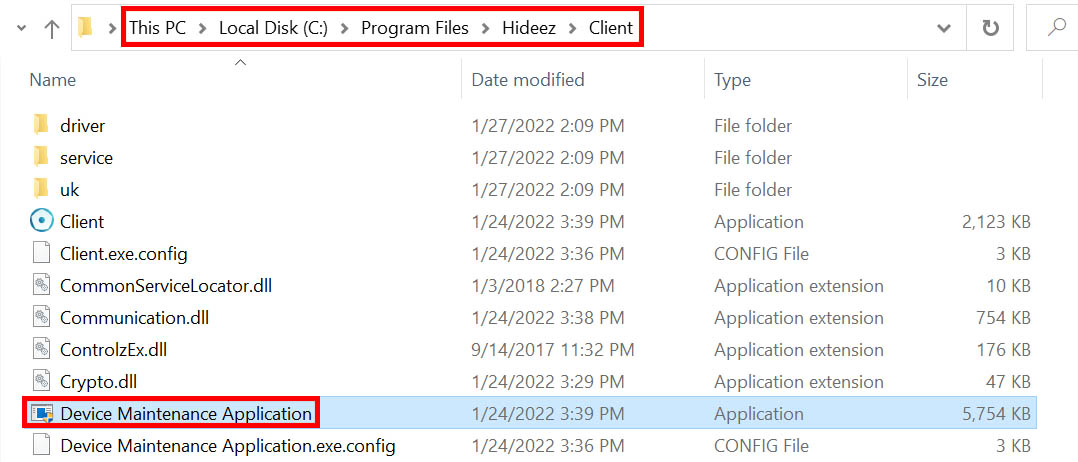This screenshot has width=1078, height=462.
Task: Sort the list by Size column
Action: tap(932, 80)
